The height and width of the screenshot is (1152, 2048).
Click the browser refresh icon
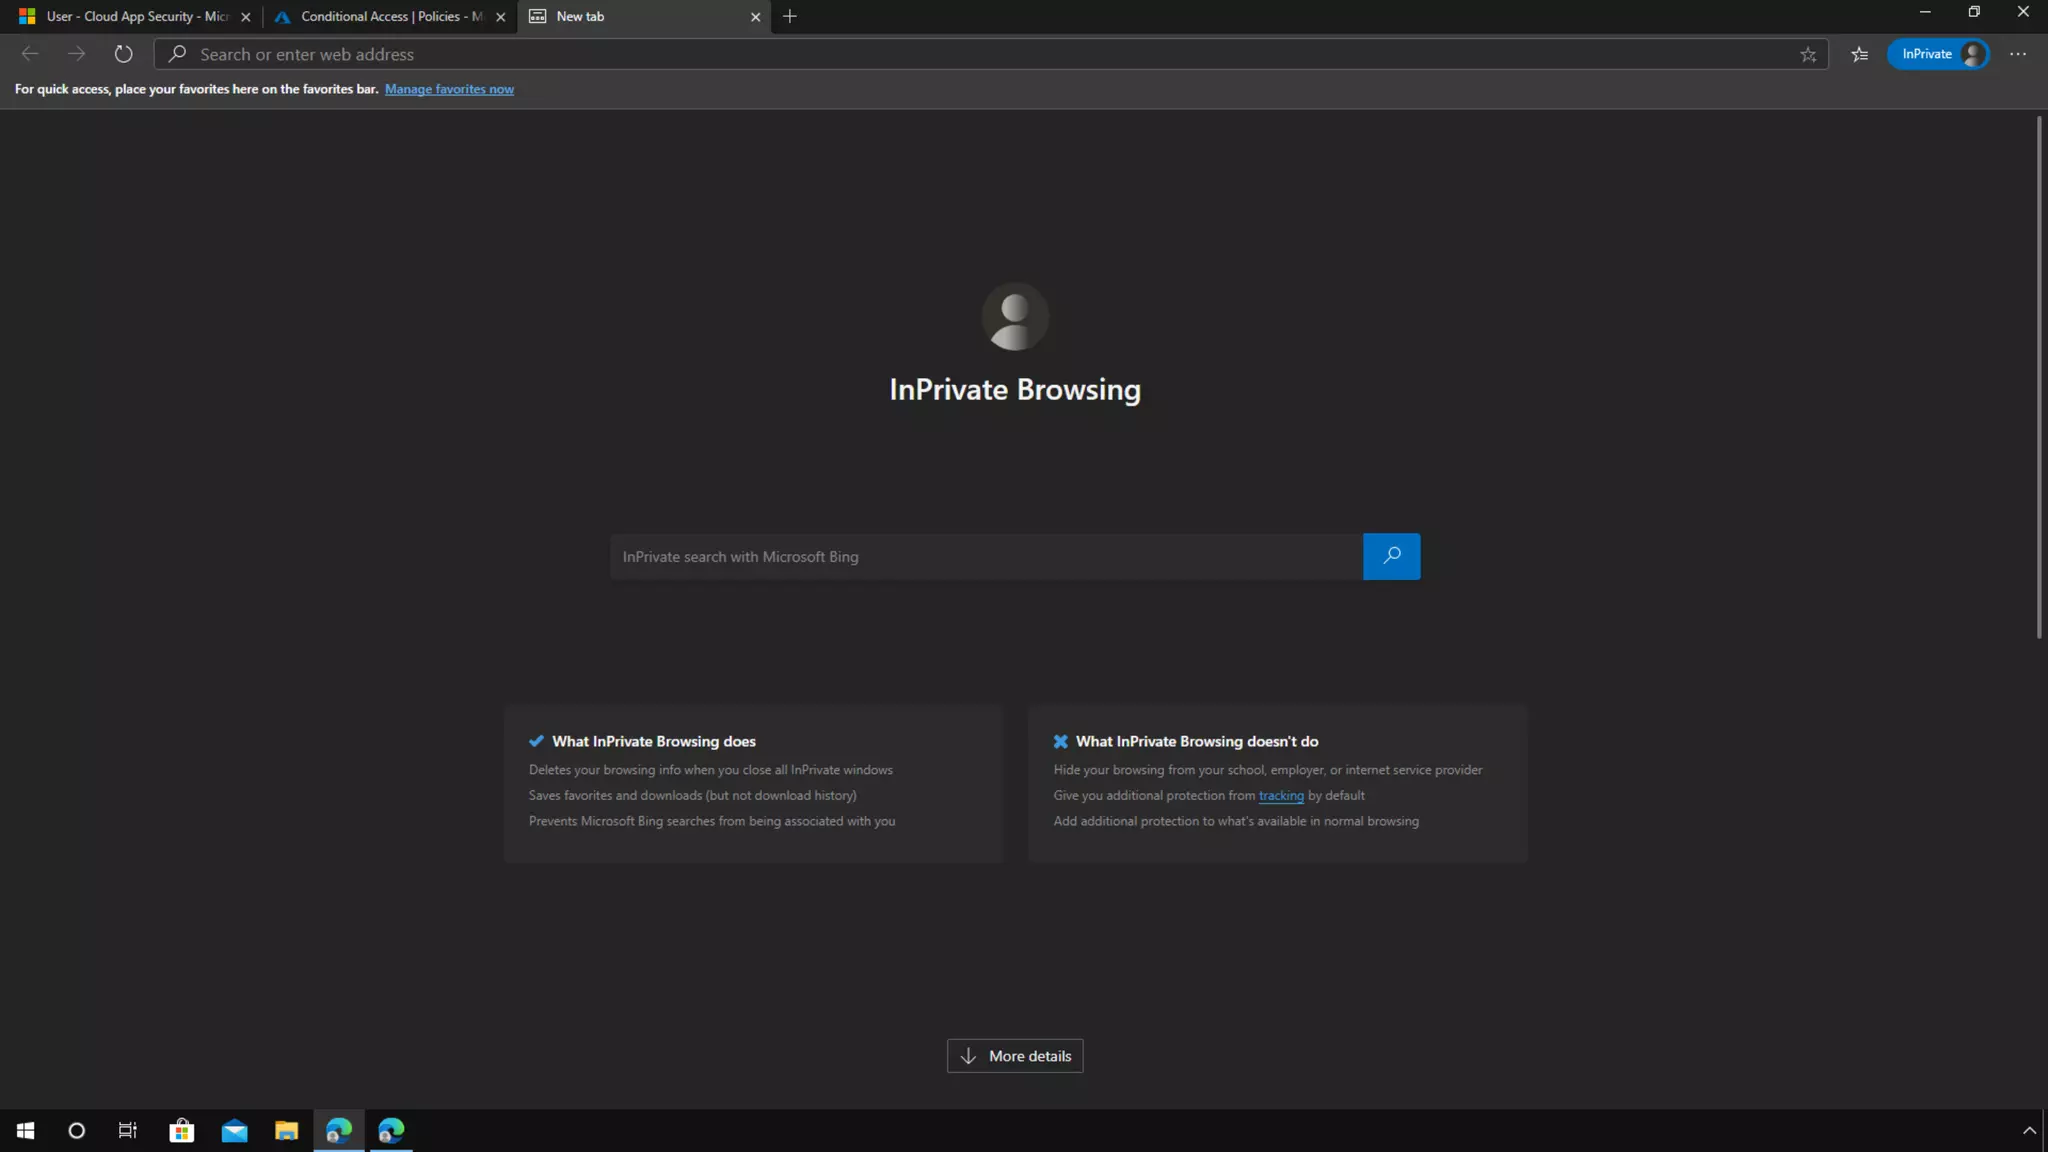(x=123, y=54)
